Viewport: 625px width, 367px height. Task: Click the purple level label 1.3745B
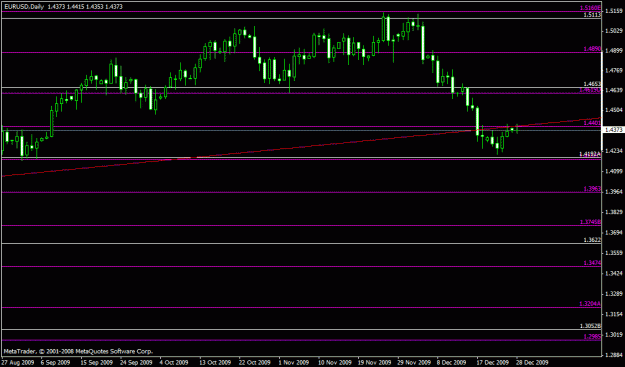tap(590, 222)
